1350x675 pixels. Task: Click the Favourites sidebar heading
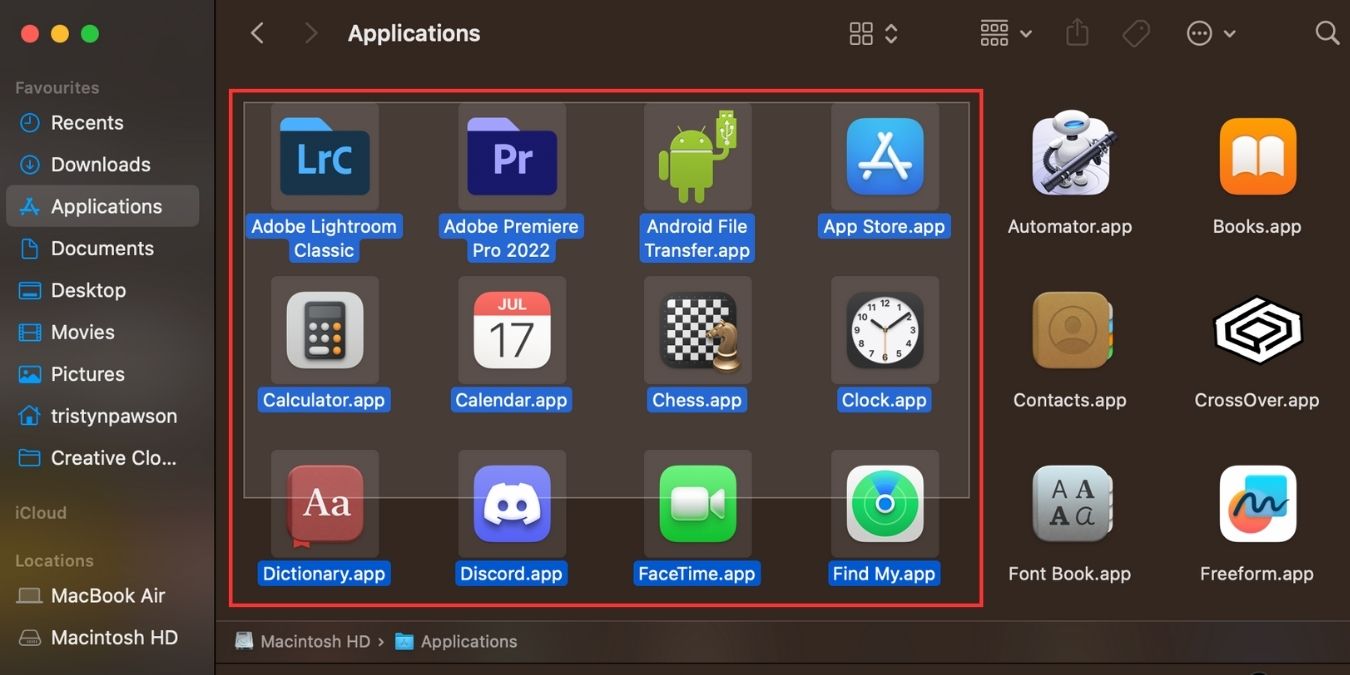57,88
